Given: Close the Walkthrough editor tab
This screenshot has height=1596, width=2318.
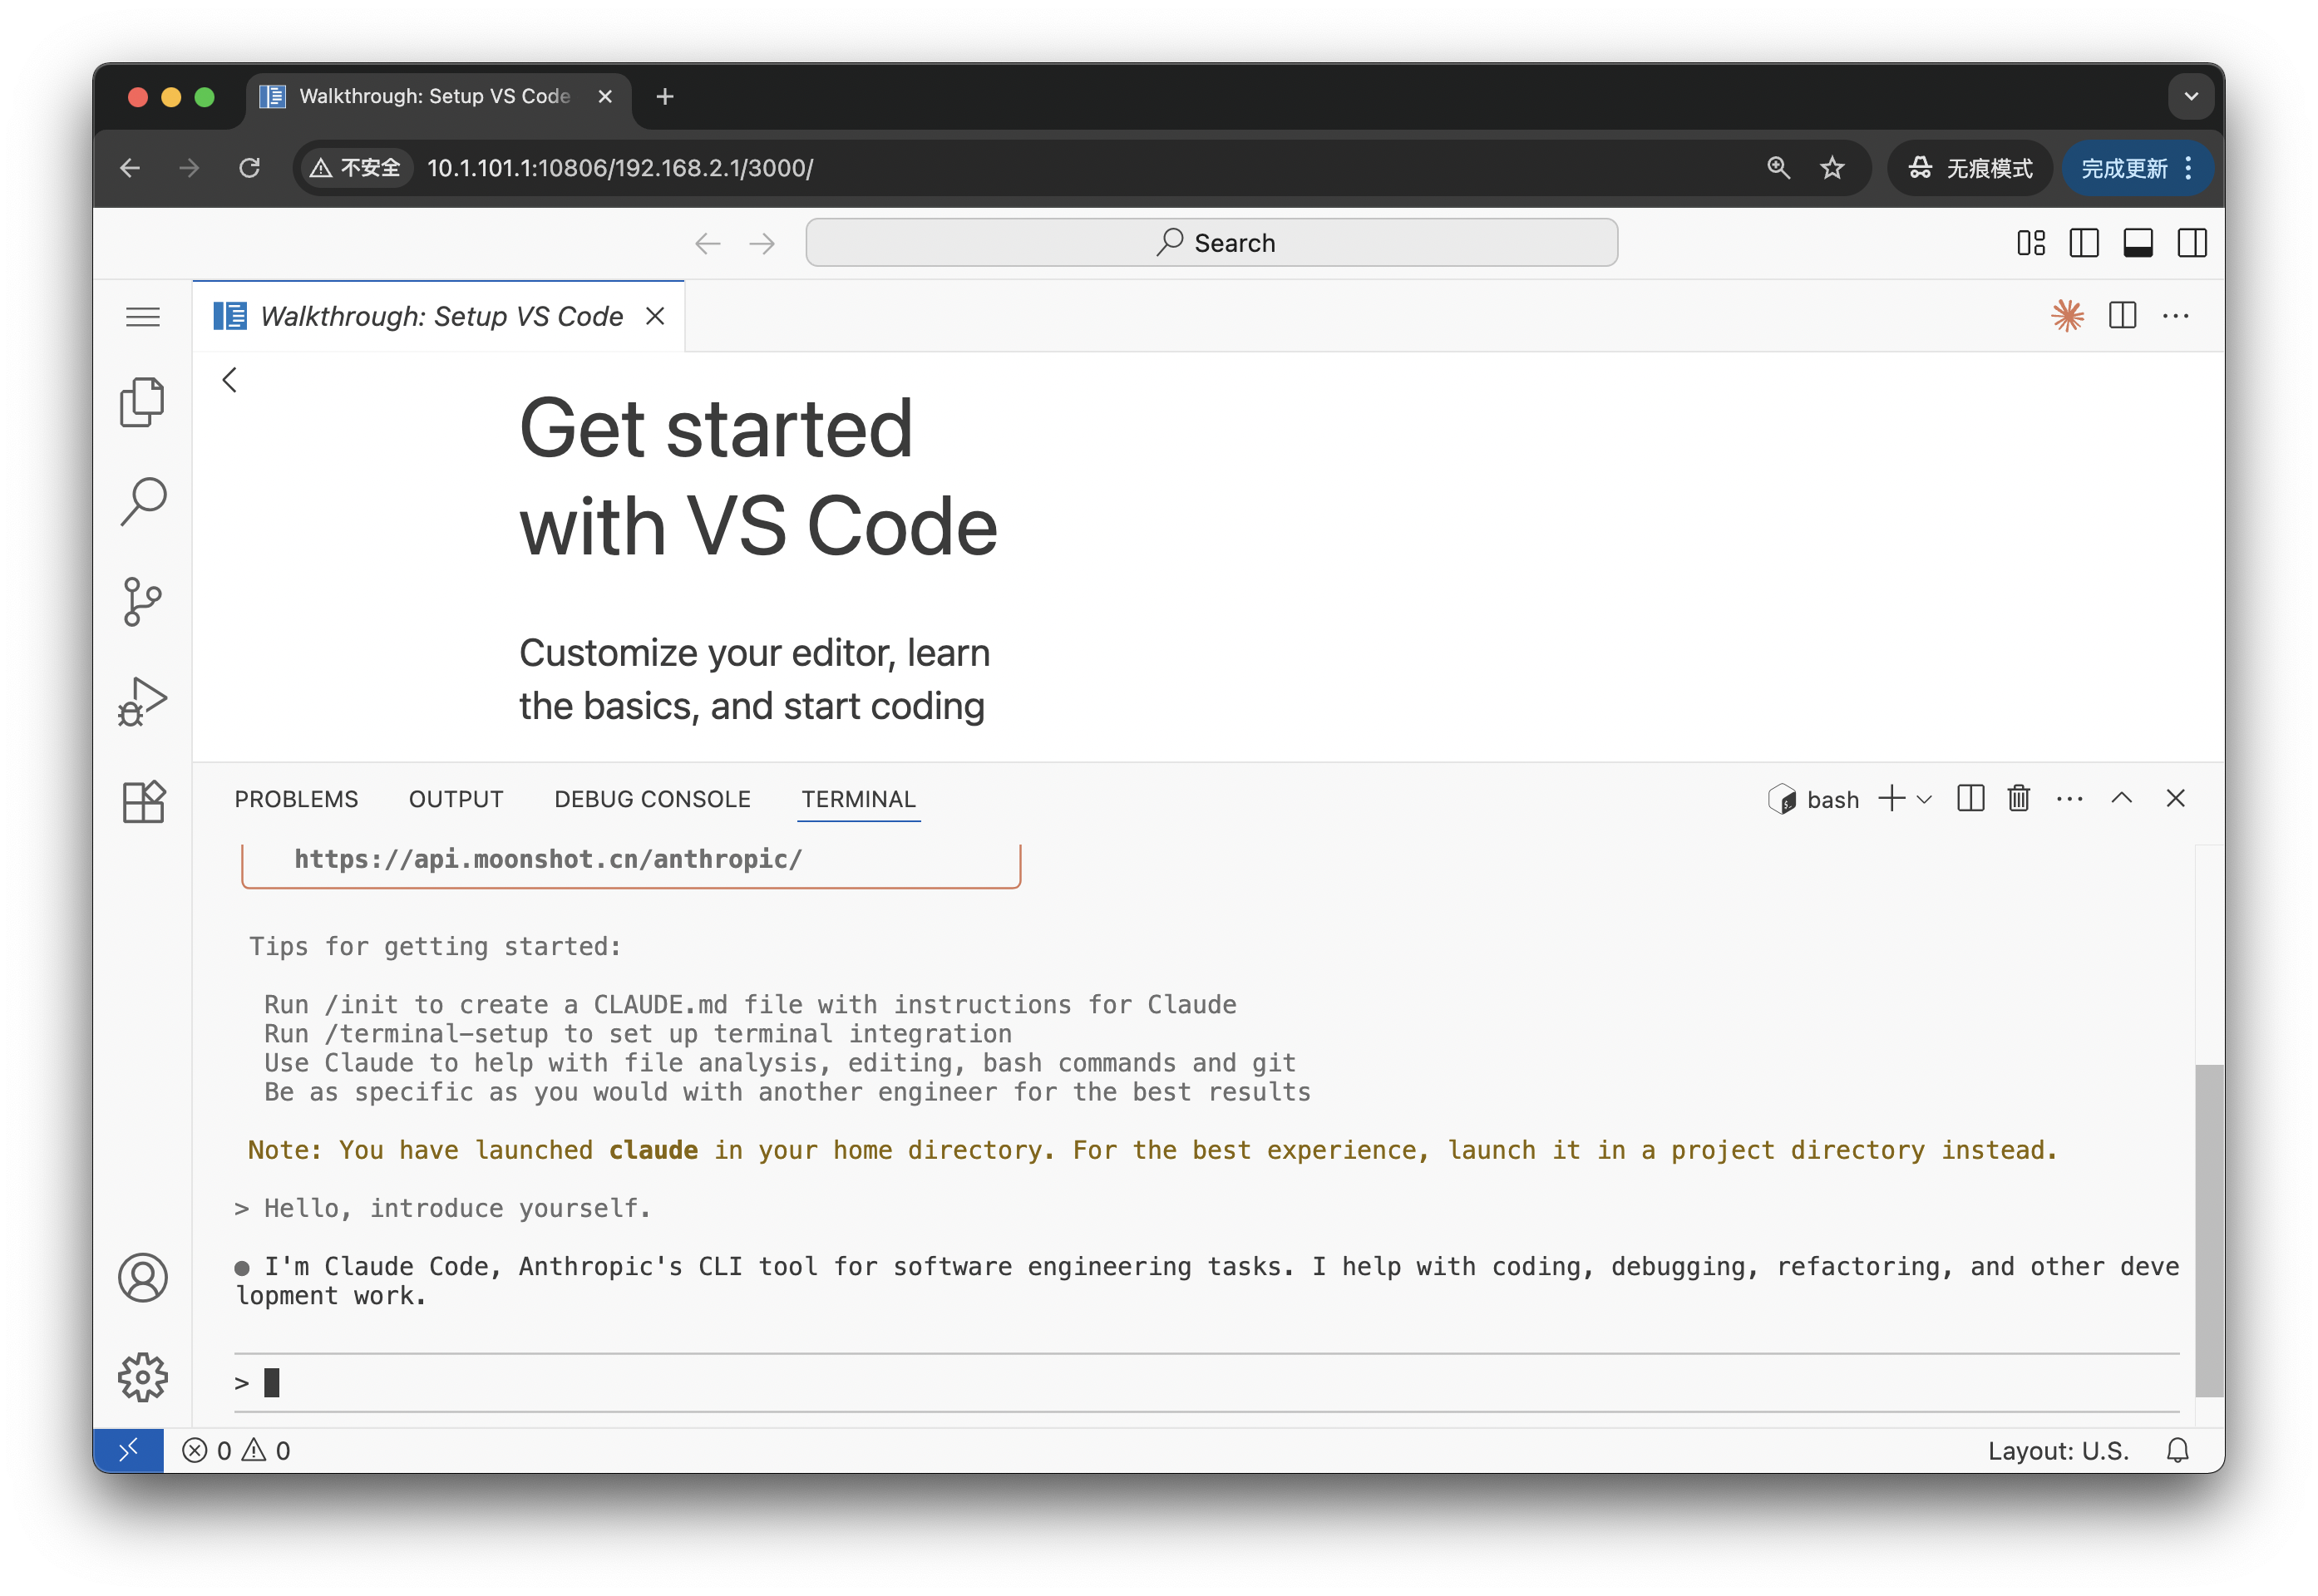Looking at the screenshot, I should [655, 316].
